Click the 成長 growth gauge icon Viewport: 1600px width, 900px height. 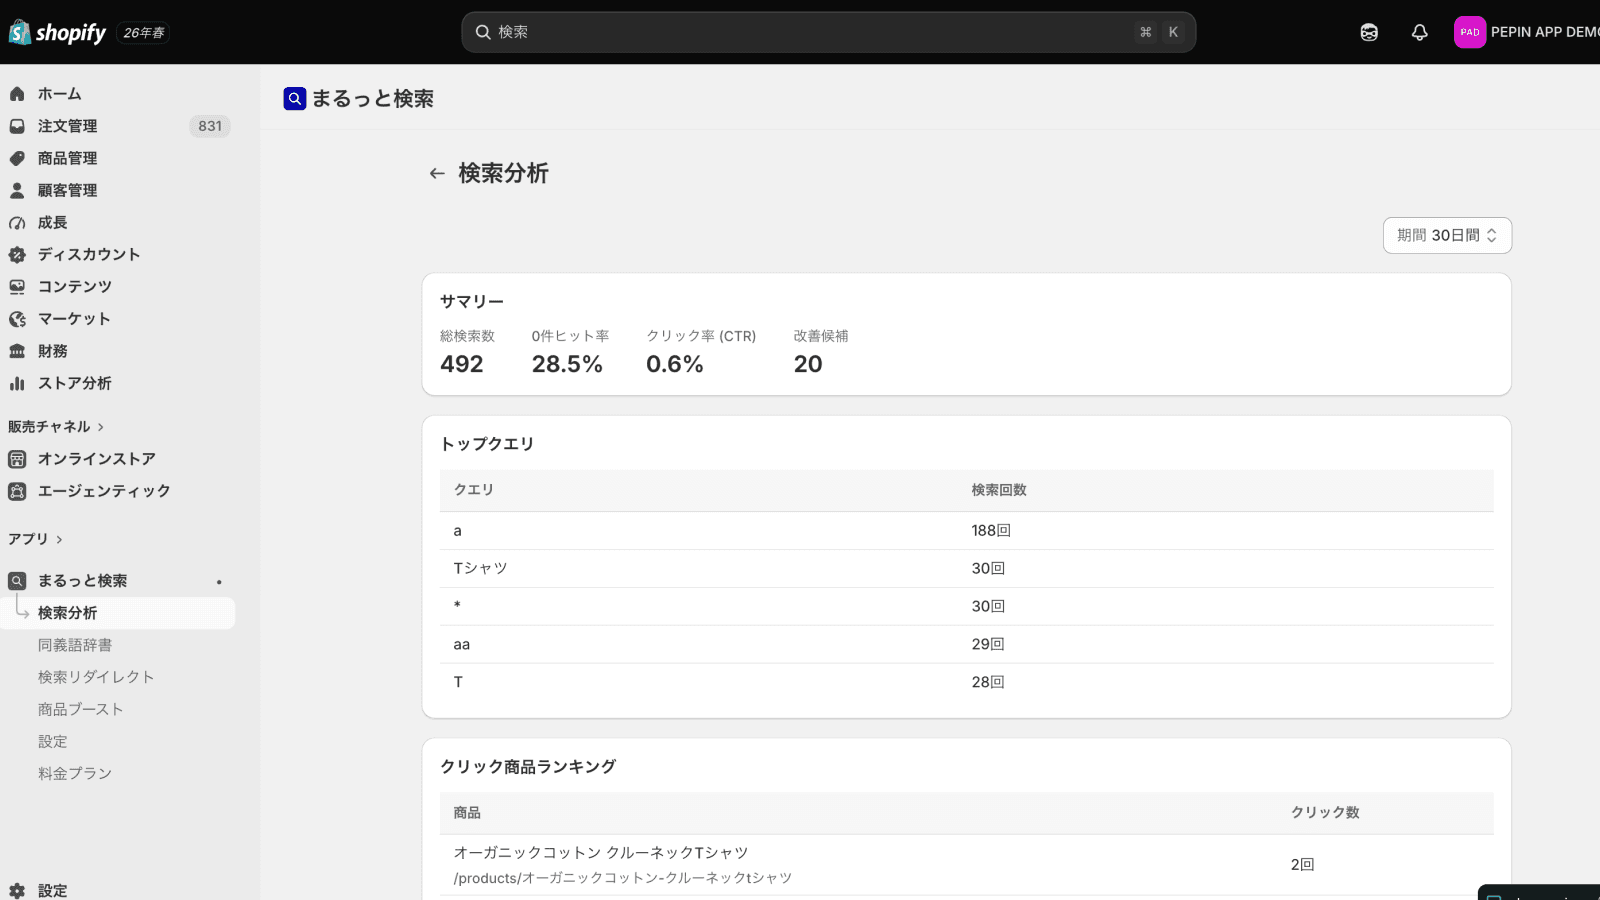(x=17, y=223)
